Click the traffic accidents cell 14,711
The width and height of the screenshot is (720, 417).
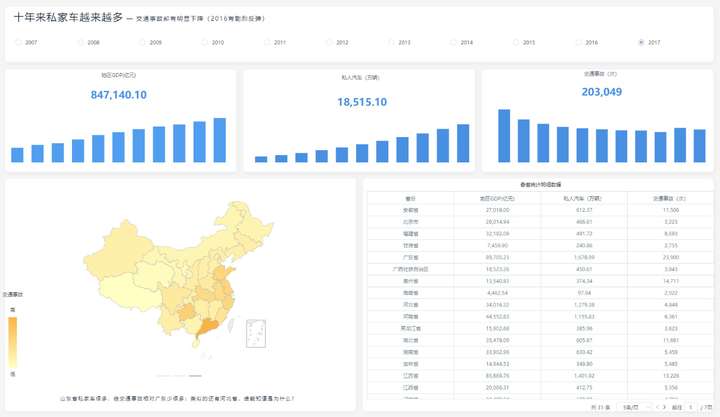(x=670, y=281)
